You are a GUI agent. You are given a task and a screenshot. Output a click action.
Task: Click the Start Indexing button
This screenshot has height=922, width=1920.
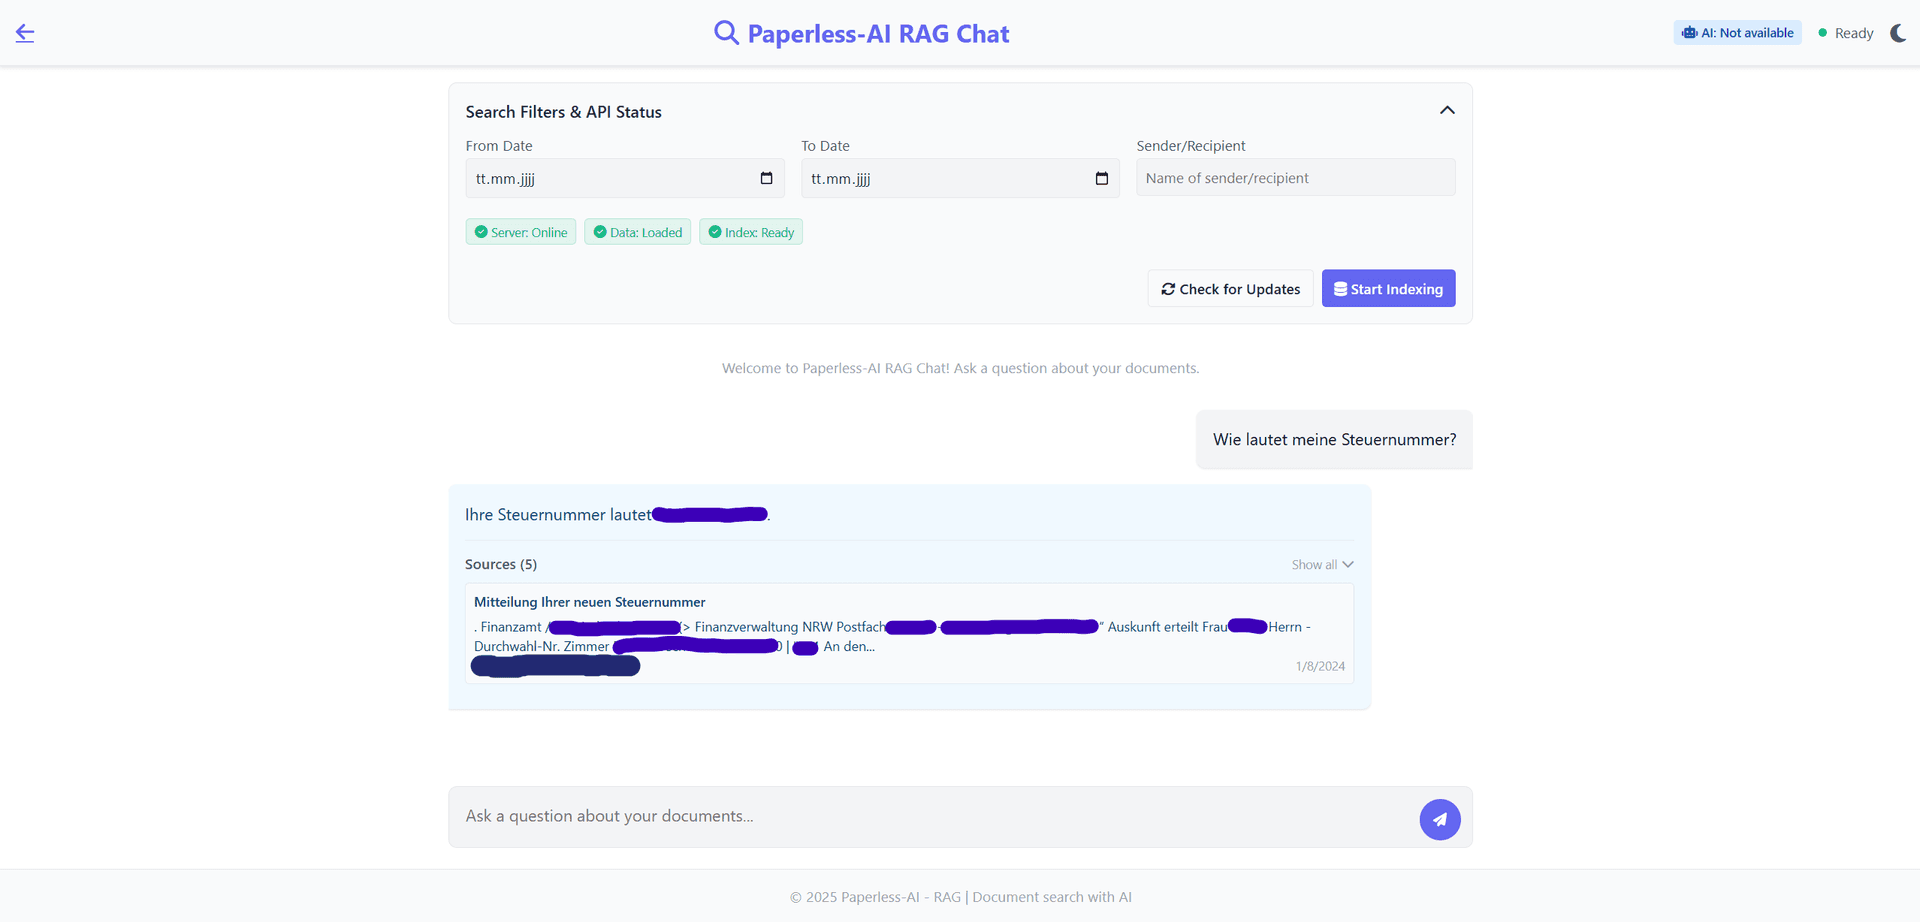(1388, 289)
